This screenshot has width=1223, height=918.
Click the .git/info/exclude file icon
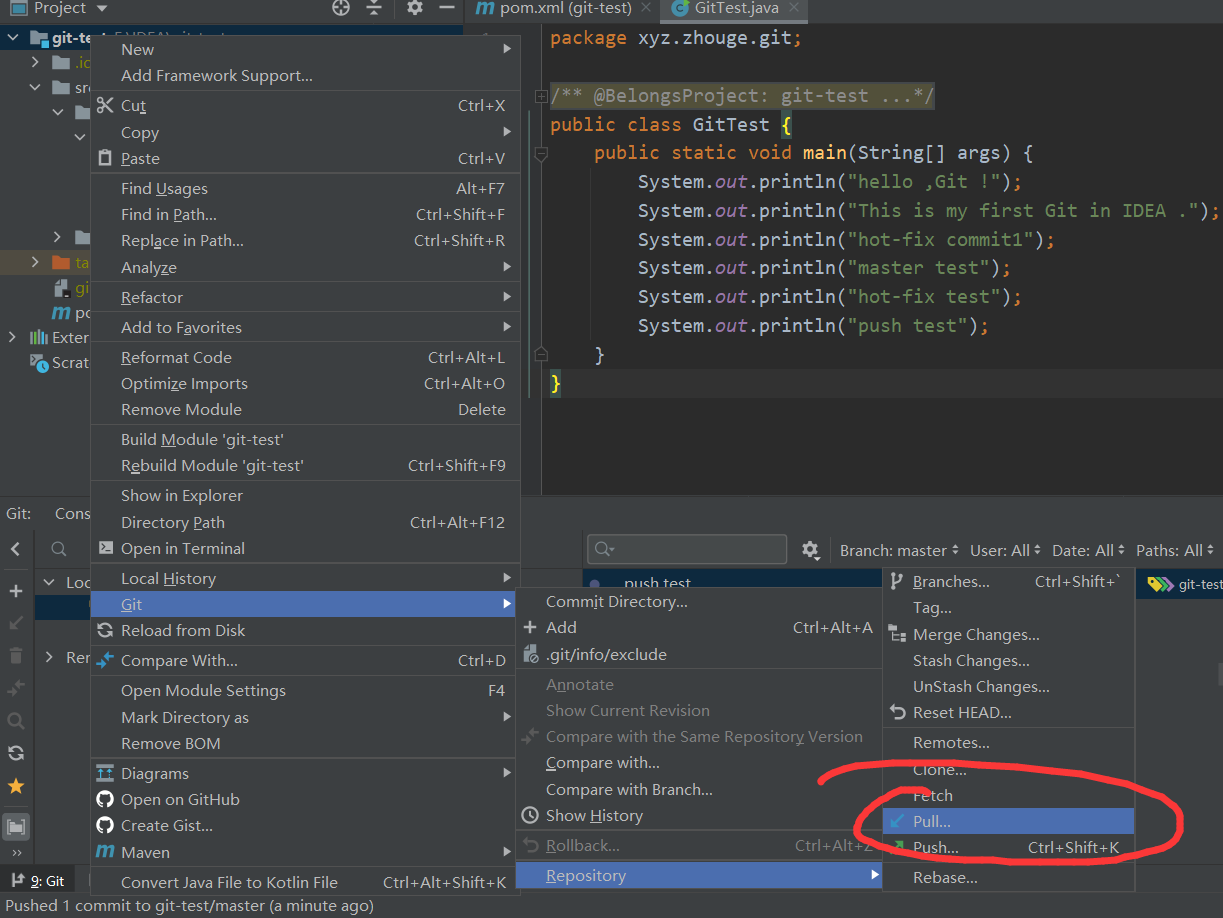point(530,654)
